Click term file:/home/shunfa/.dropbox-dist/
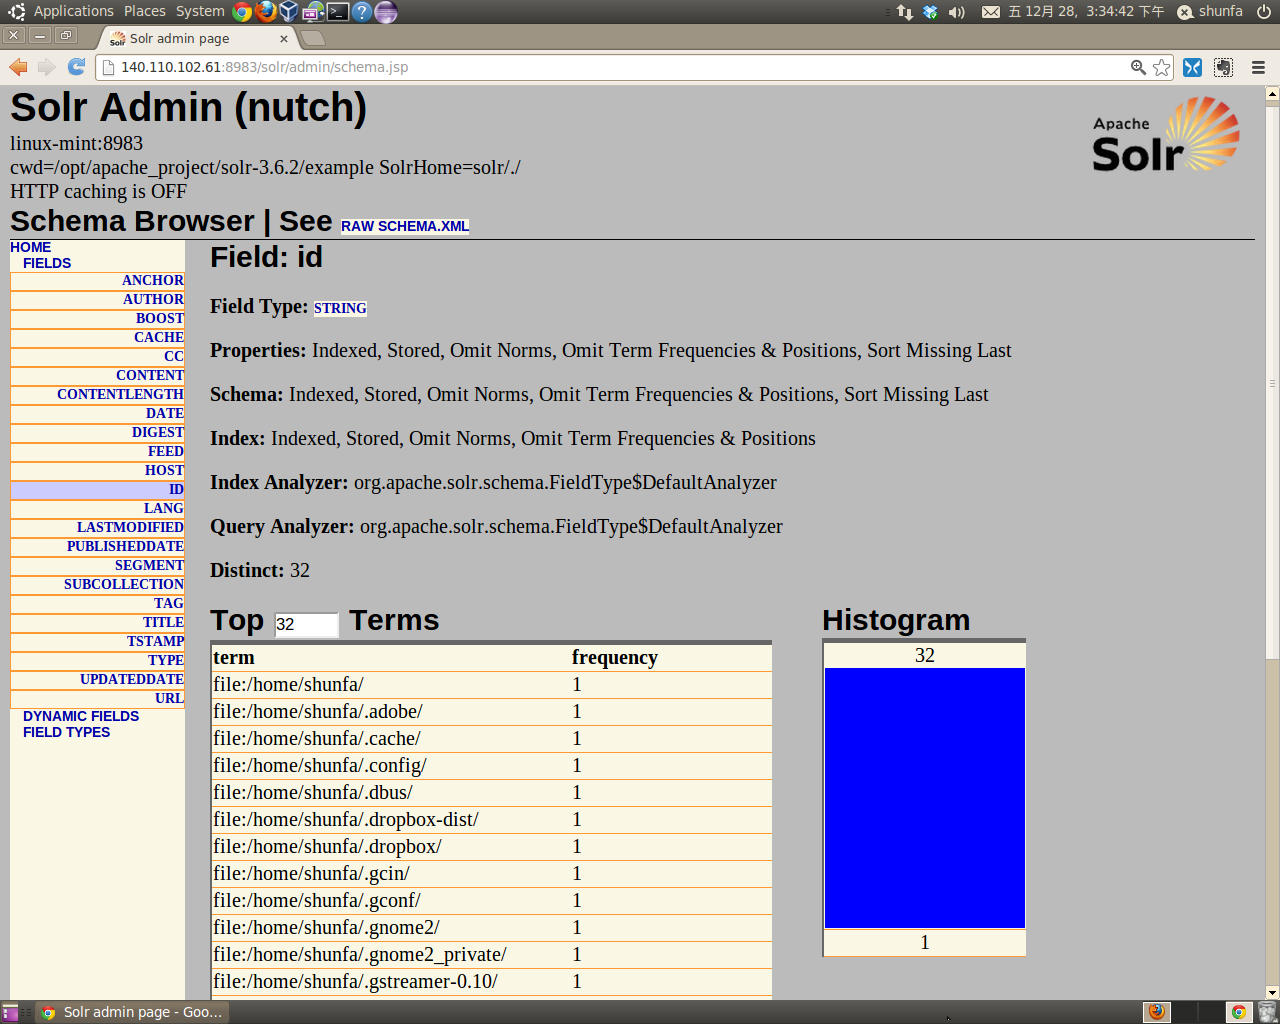The width and height of the screenshot is (1280, 1024). 346,819
